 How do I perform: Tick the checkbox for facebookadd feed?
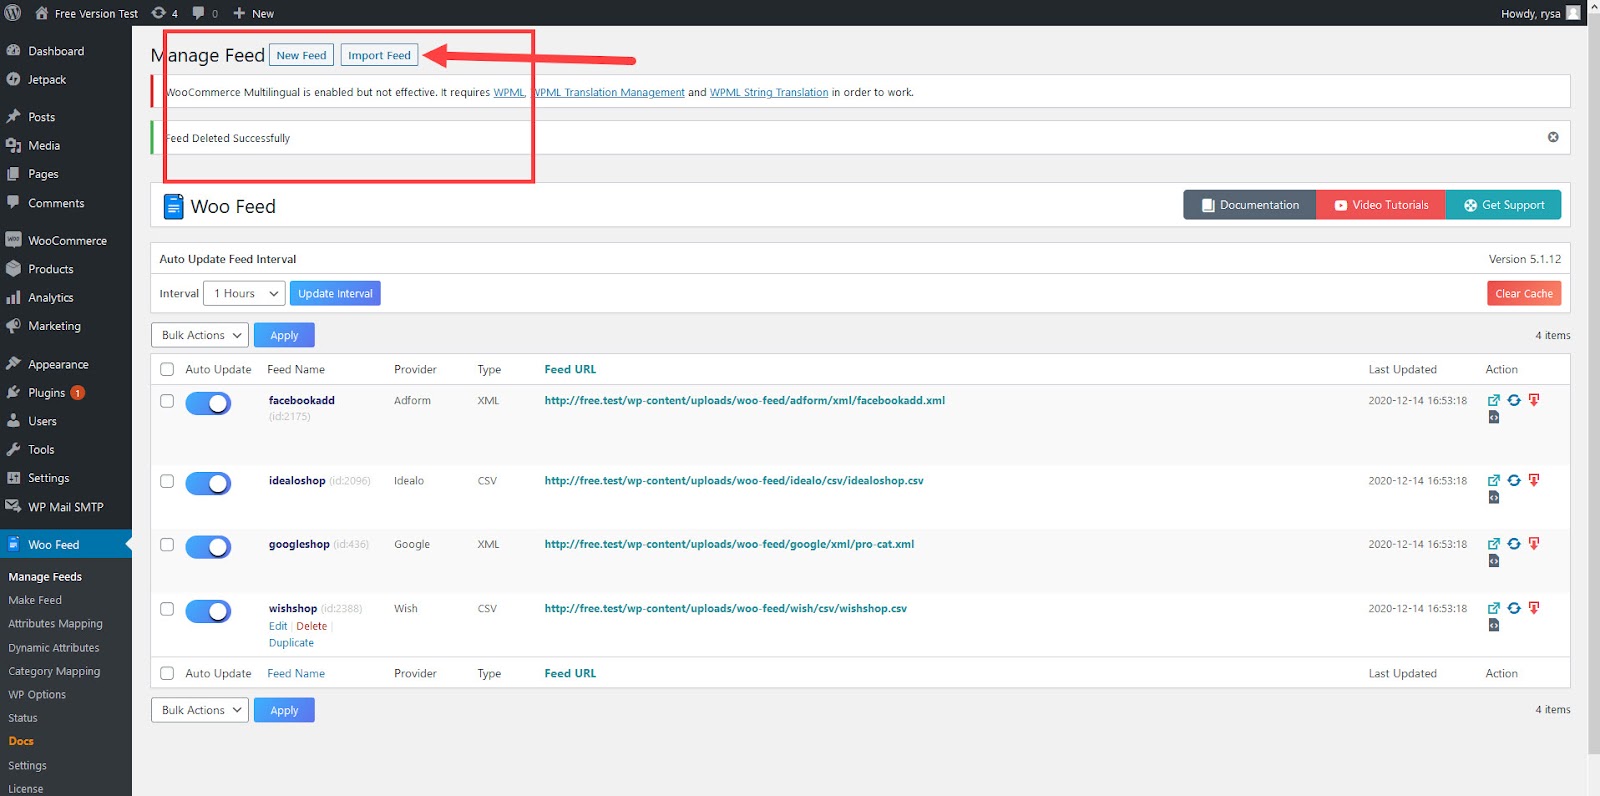(167, 401)
